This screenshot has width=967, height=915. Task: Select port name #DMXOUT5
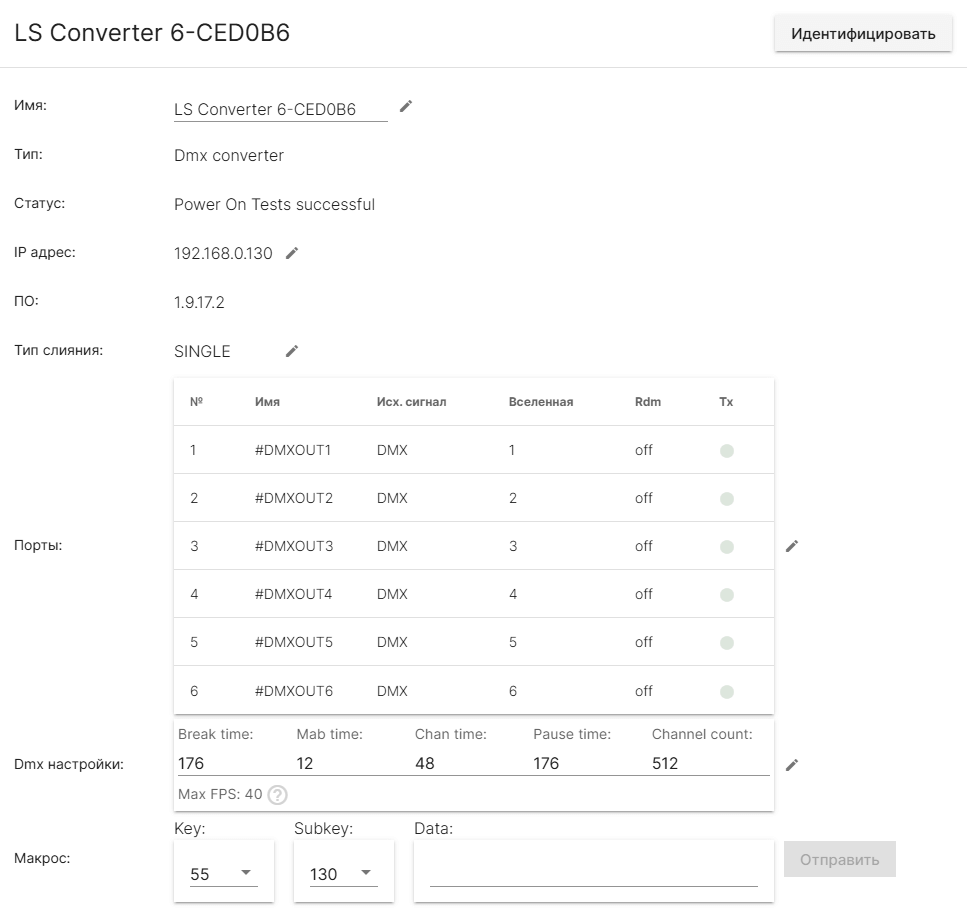point(294,642)
